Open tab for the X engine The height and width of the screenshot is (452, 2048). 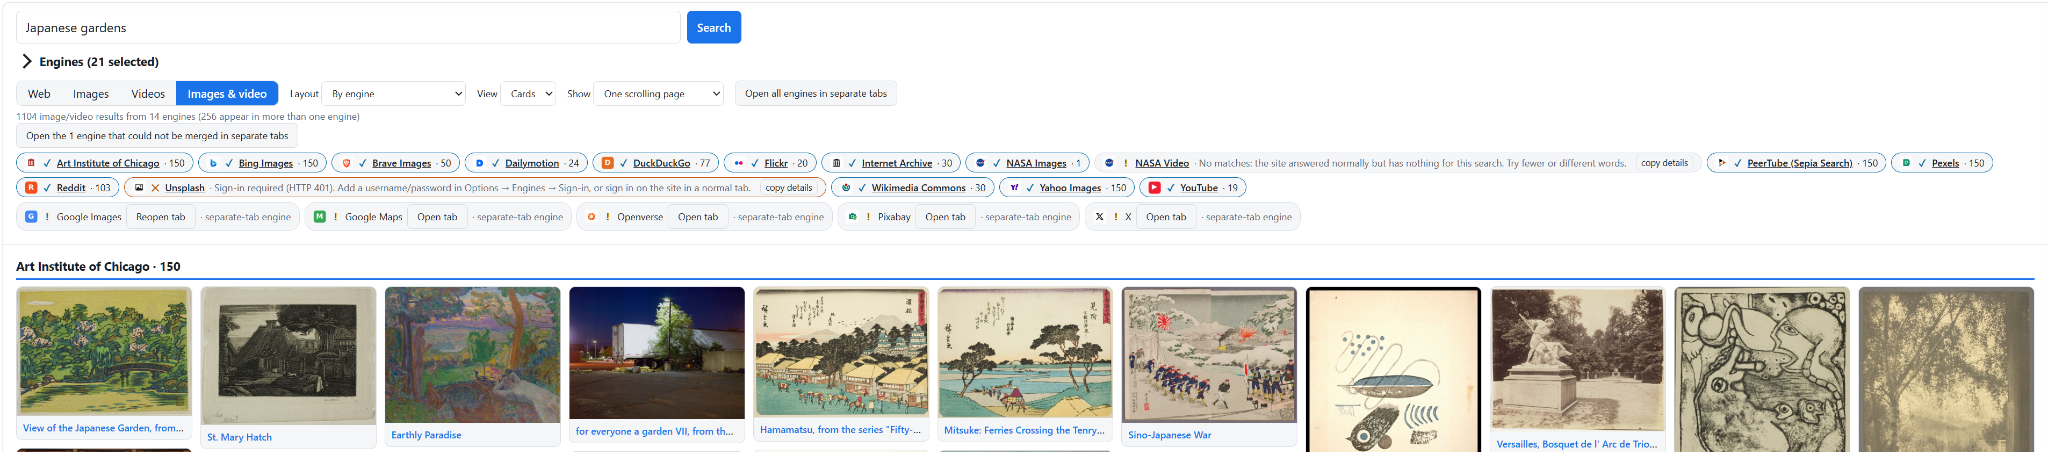[x=1166, y=216]
